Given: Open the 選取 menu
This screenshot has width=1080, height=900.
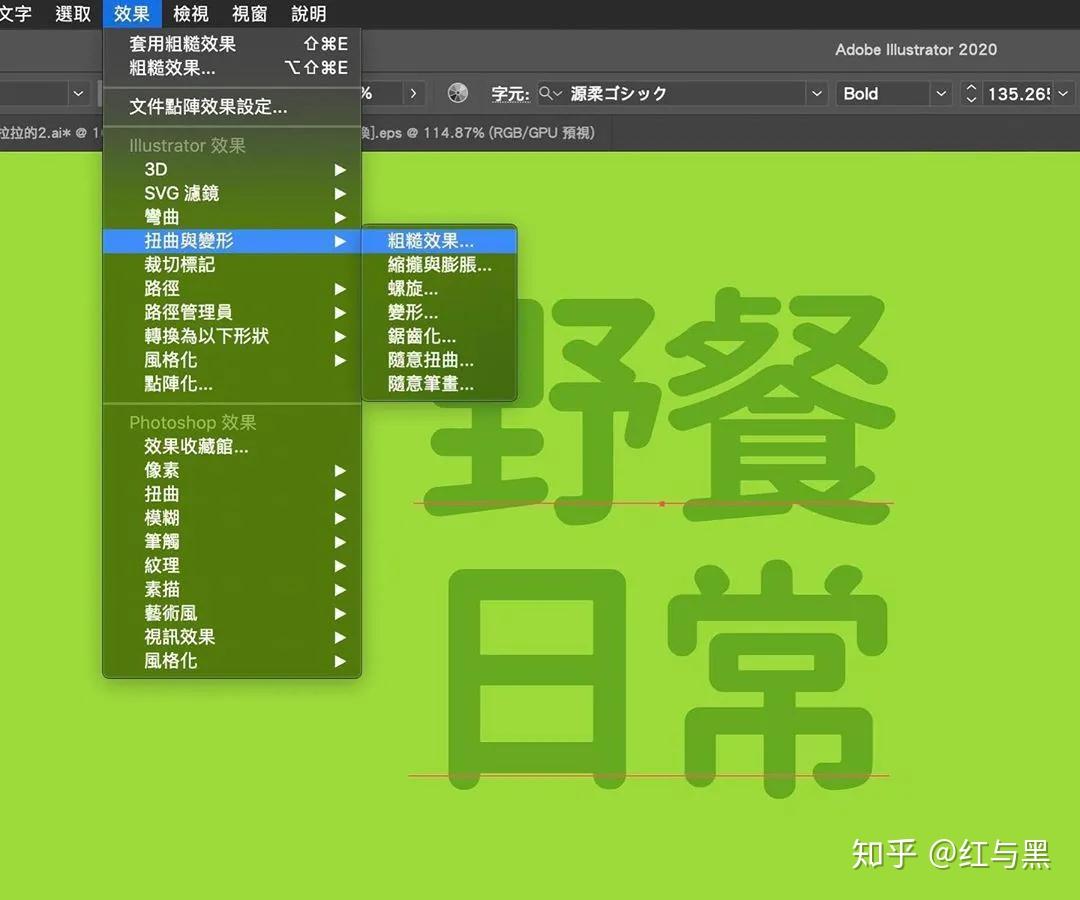Looking at the screenshot, I should pos(73,13).
